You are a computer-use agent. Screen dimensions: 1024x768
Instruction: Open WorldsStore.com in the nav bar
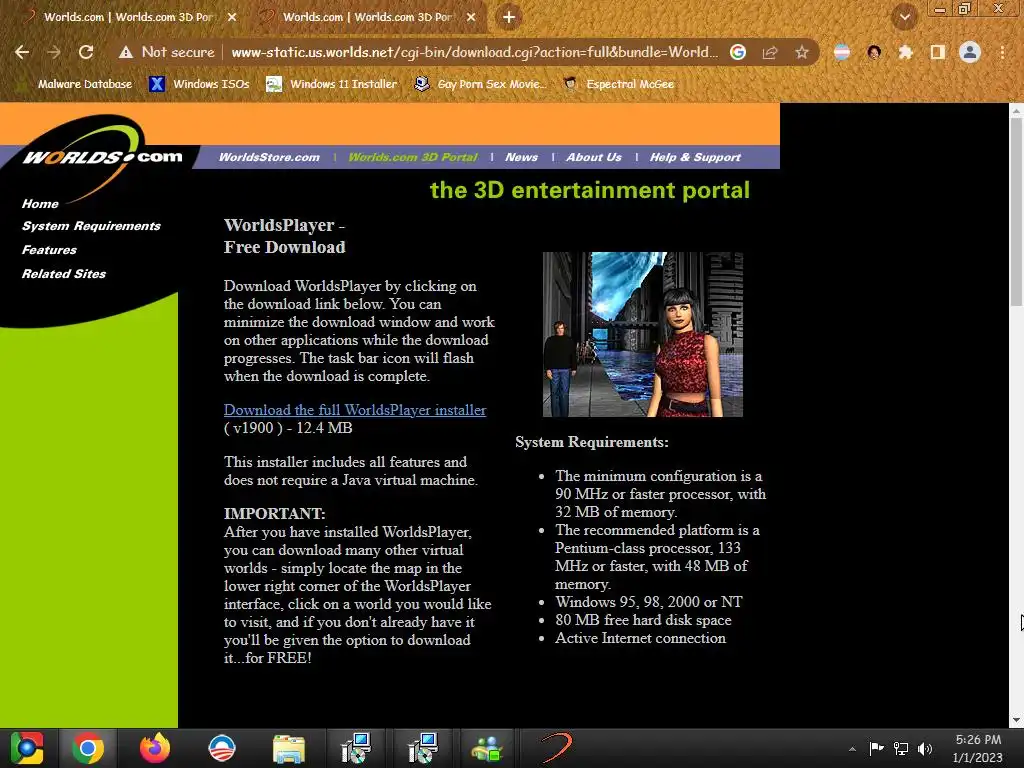(x=269, y=157)
